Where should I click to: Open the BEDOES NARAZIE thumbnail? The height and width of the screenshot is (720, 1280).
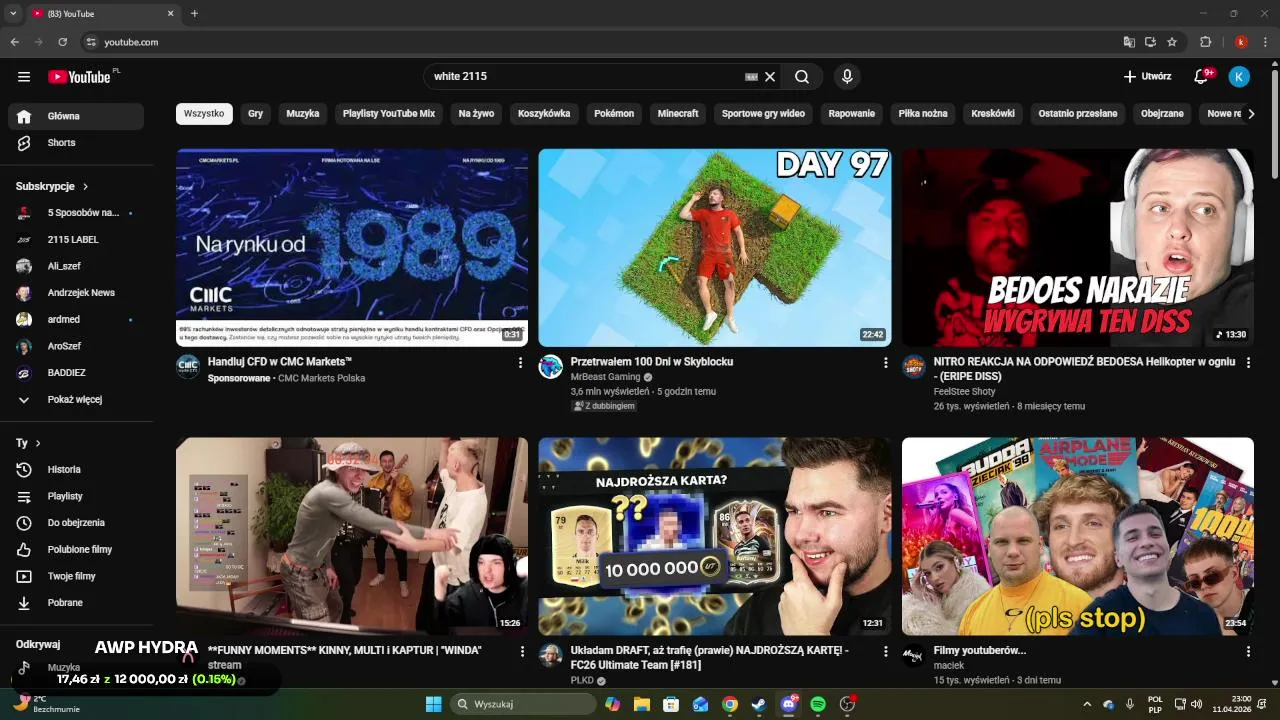[x=1078, y=248]
